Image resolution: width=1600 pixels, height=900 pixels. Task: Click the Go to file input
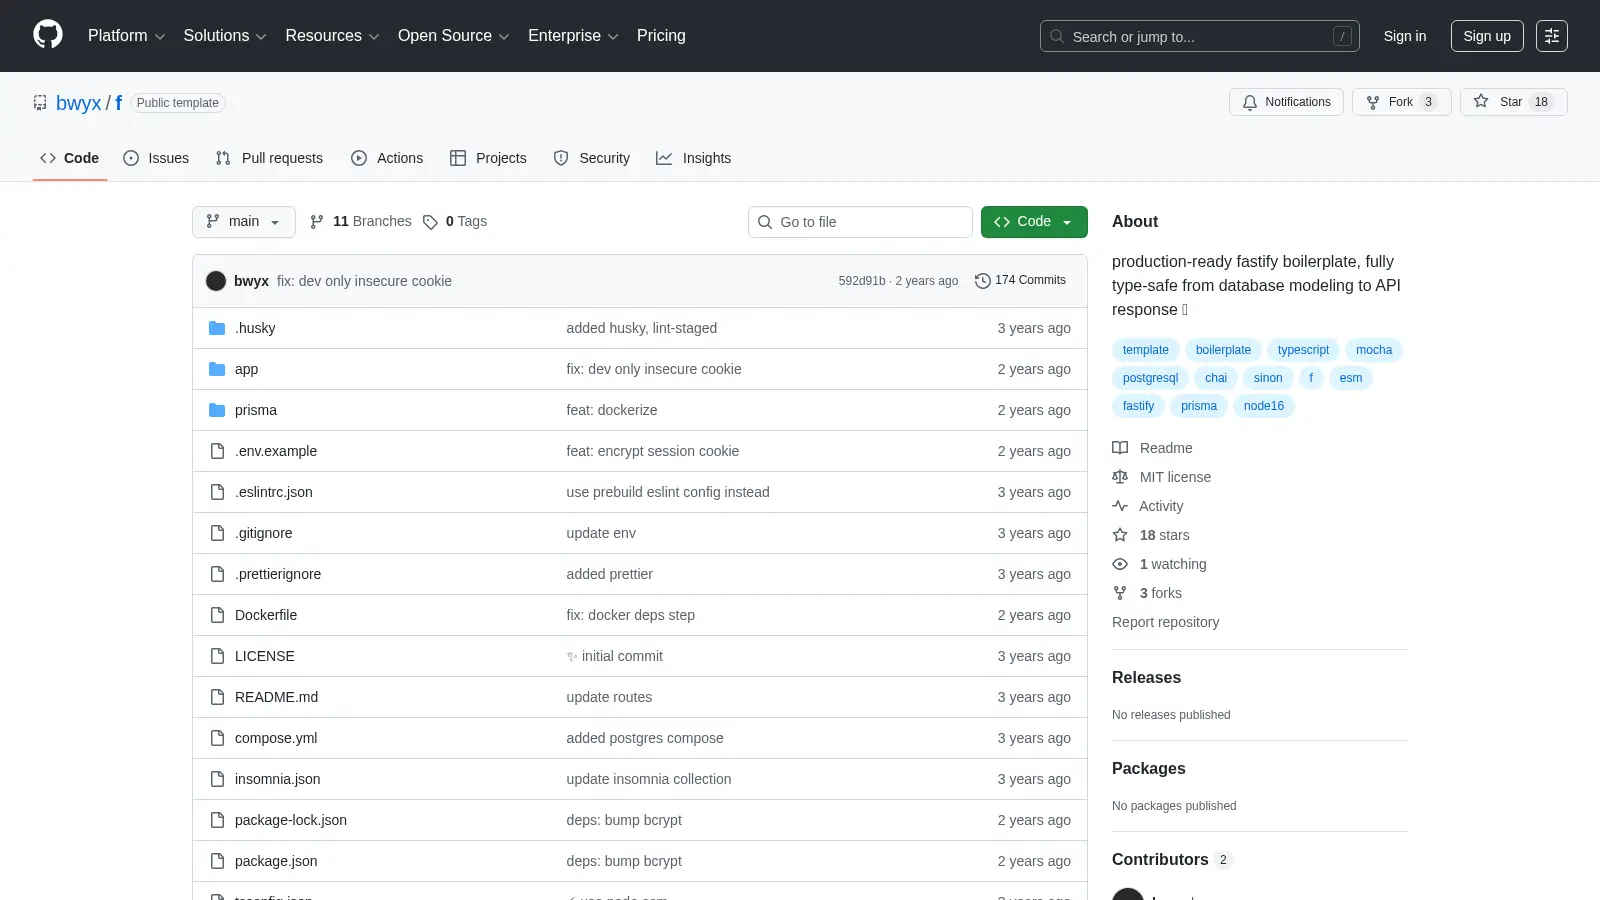coord(860,222)
